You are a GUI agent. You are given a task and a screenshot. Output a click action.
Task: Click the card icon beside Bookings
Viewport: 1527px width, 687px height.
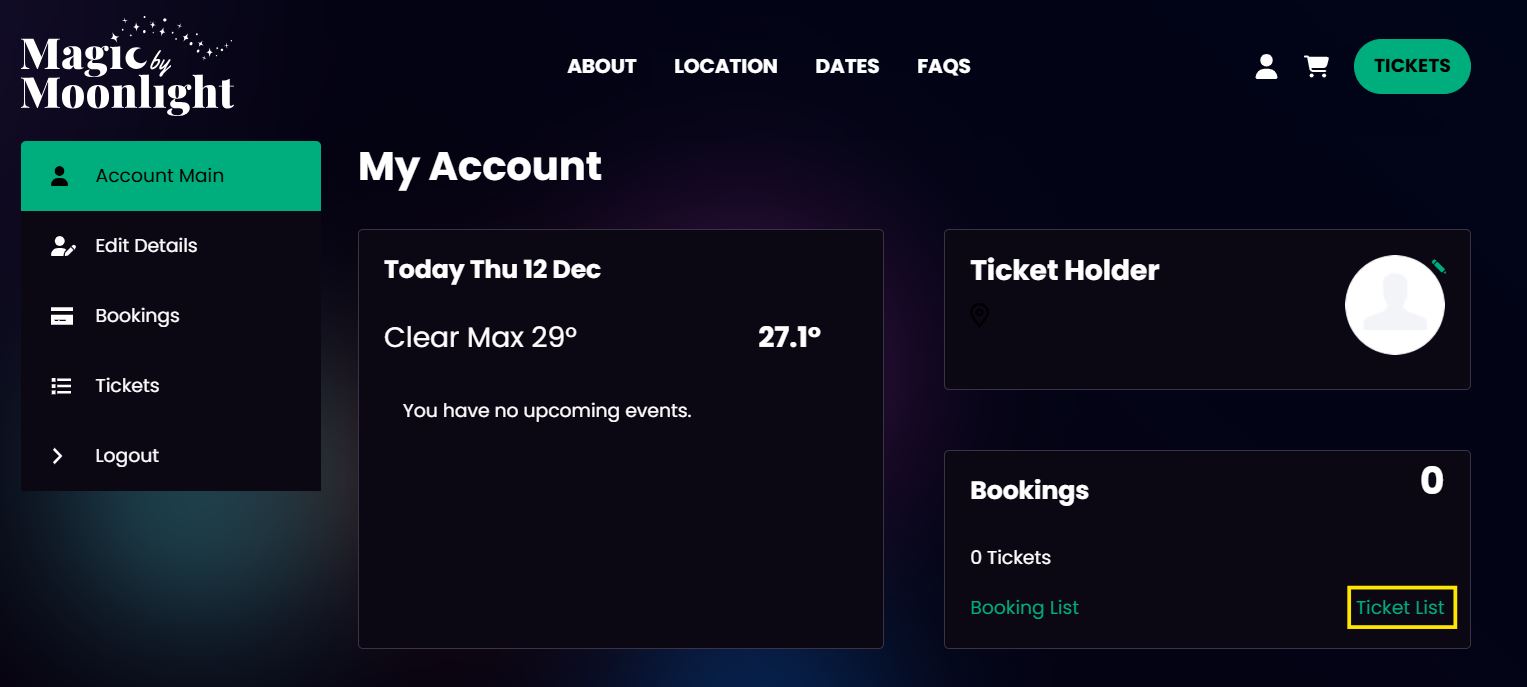tap(61, 316)
